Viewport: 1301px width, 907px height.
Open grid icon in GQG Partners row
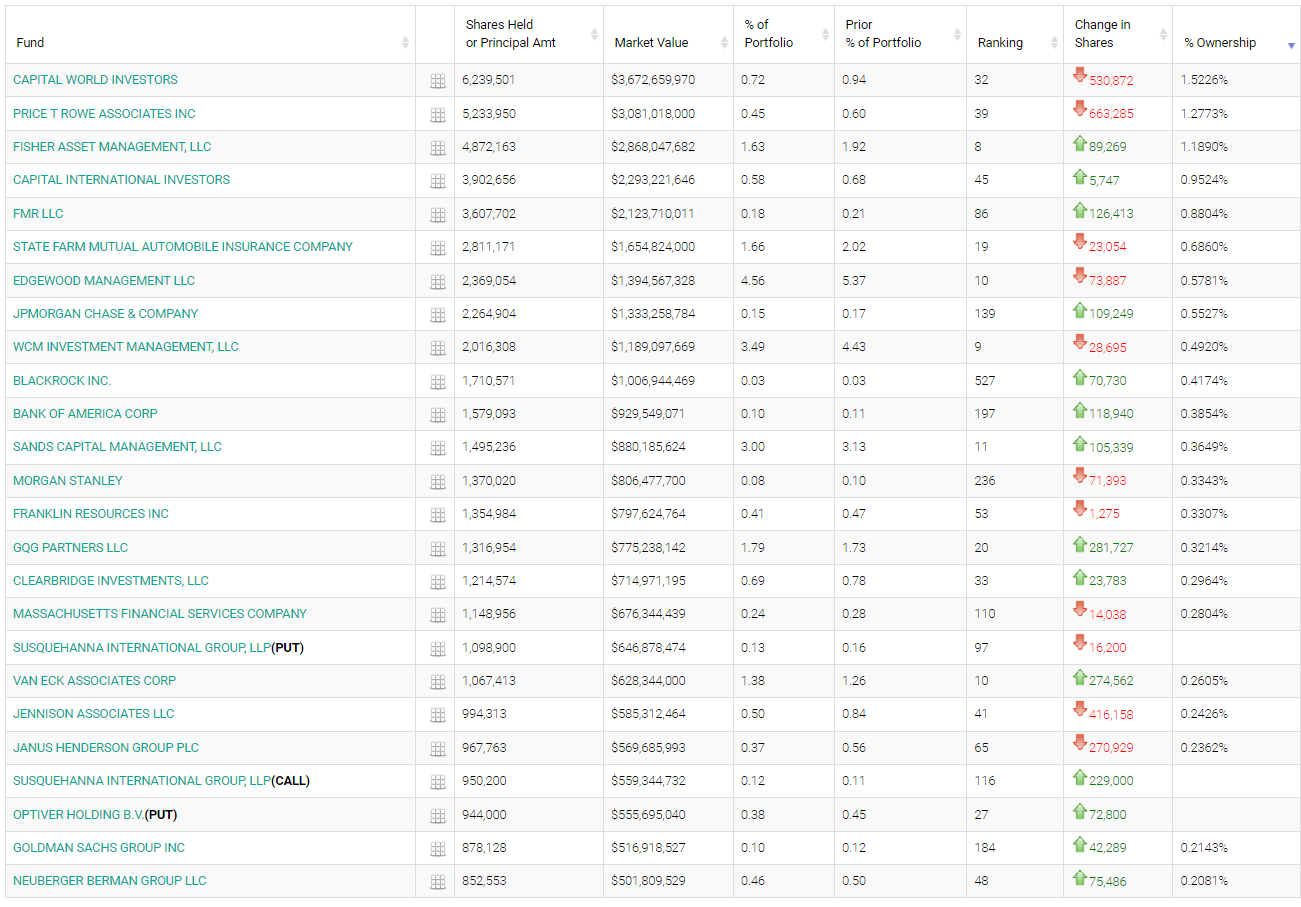coord(437,549)
